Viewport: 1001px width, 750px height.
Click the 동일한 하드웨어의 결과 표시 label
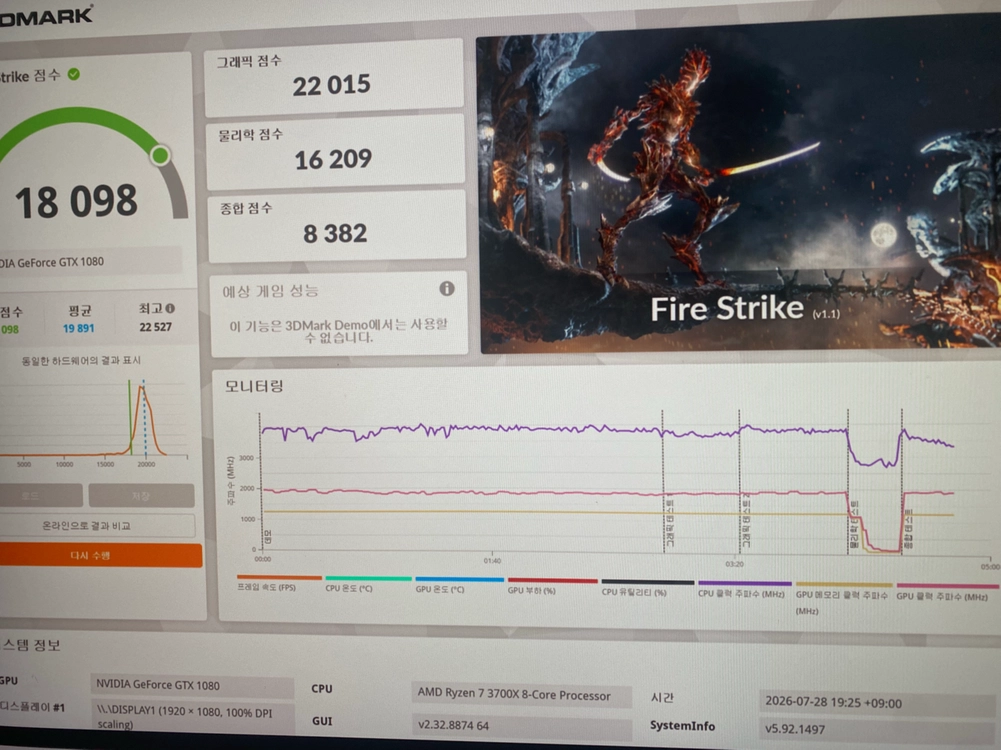pos(81,361)
